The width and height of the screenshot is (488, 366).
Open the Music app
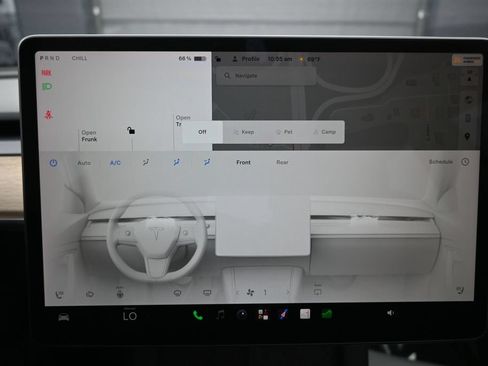tap(220, 314)
